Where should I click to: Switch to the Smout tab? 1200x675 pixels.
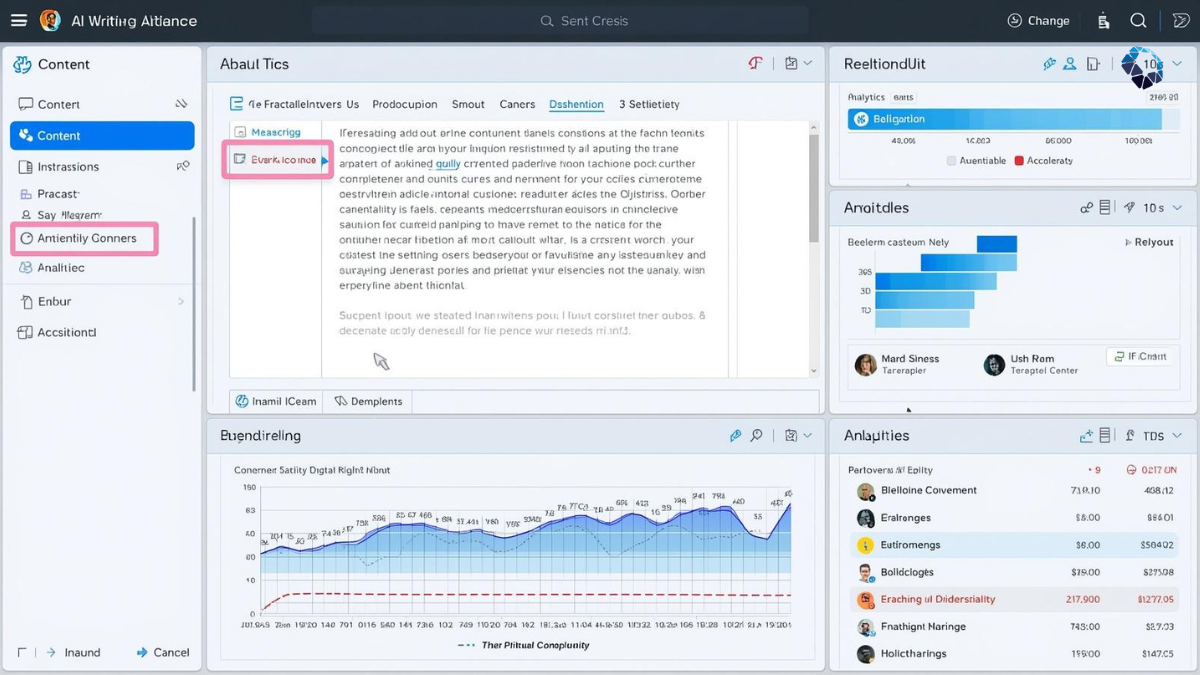tap(468, 104)
